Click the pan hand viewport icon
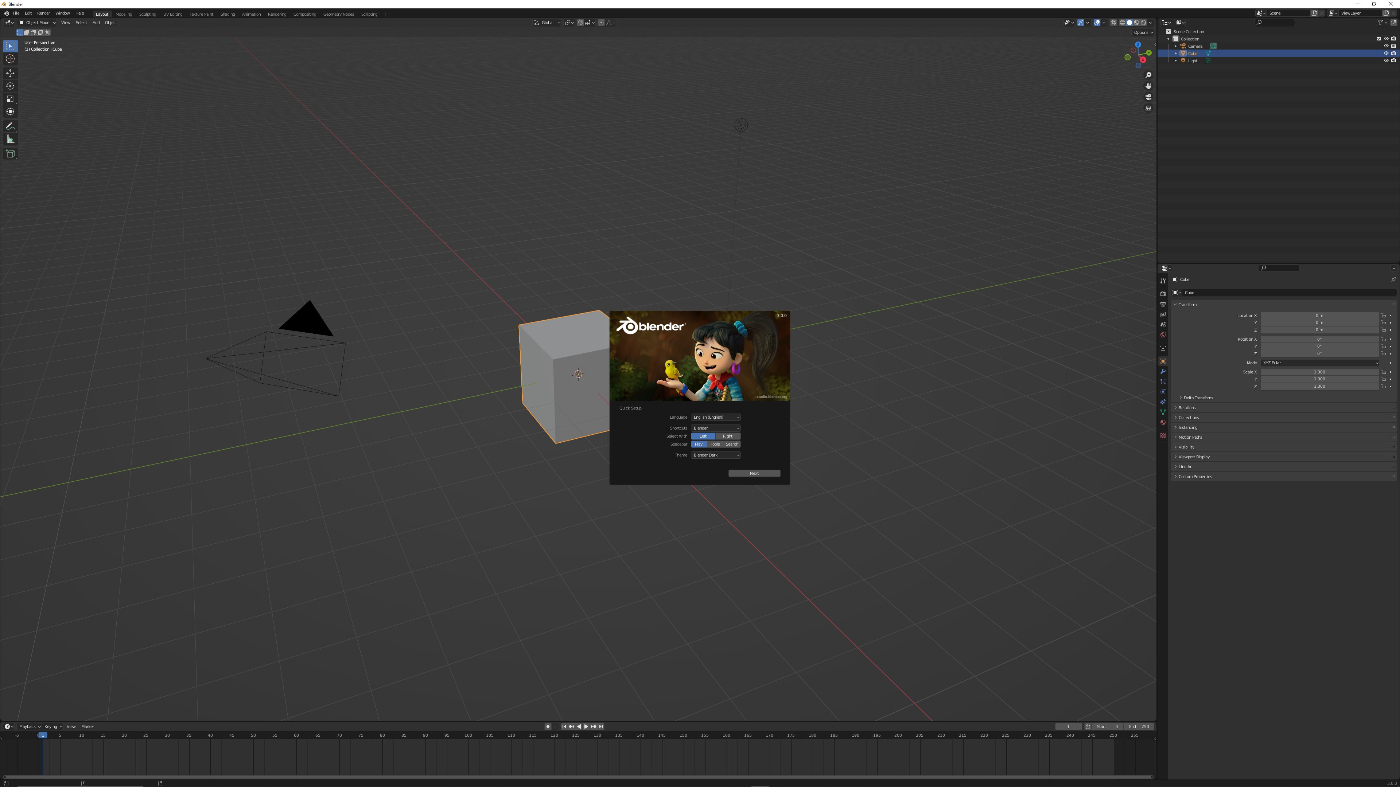1400x787 pixels. coord(1149,86)
